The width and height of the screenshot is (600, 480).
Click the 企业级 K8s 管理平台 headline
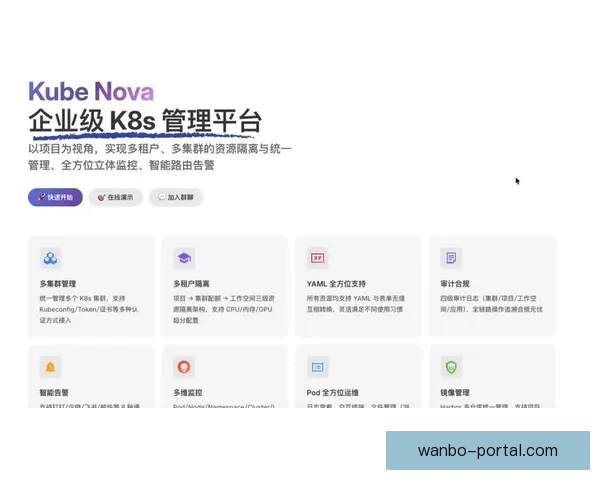click(145, 121)
